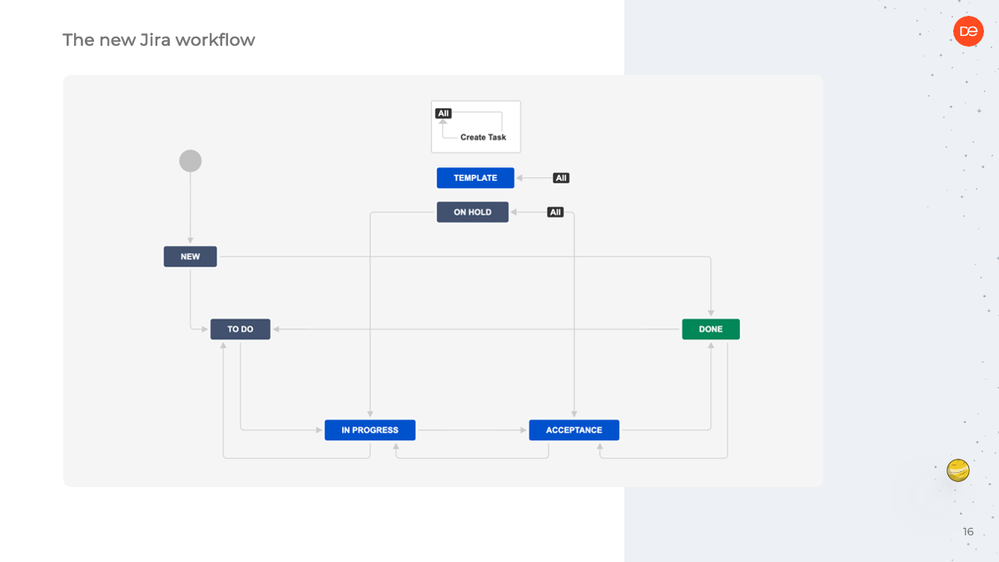Click the blue TEMPLATE status node
Image resolution: width=999 pixels, height=562 pixels.
point(475,178)
